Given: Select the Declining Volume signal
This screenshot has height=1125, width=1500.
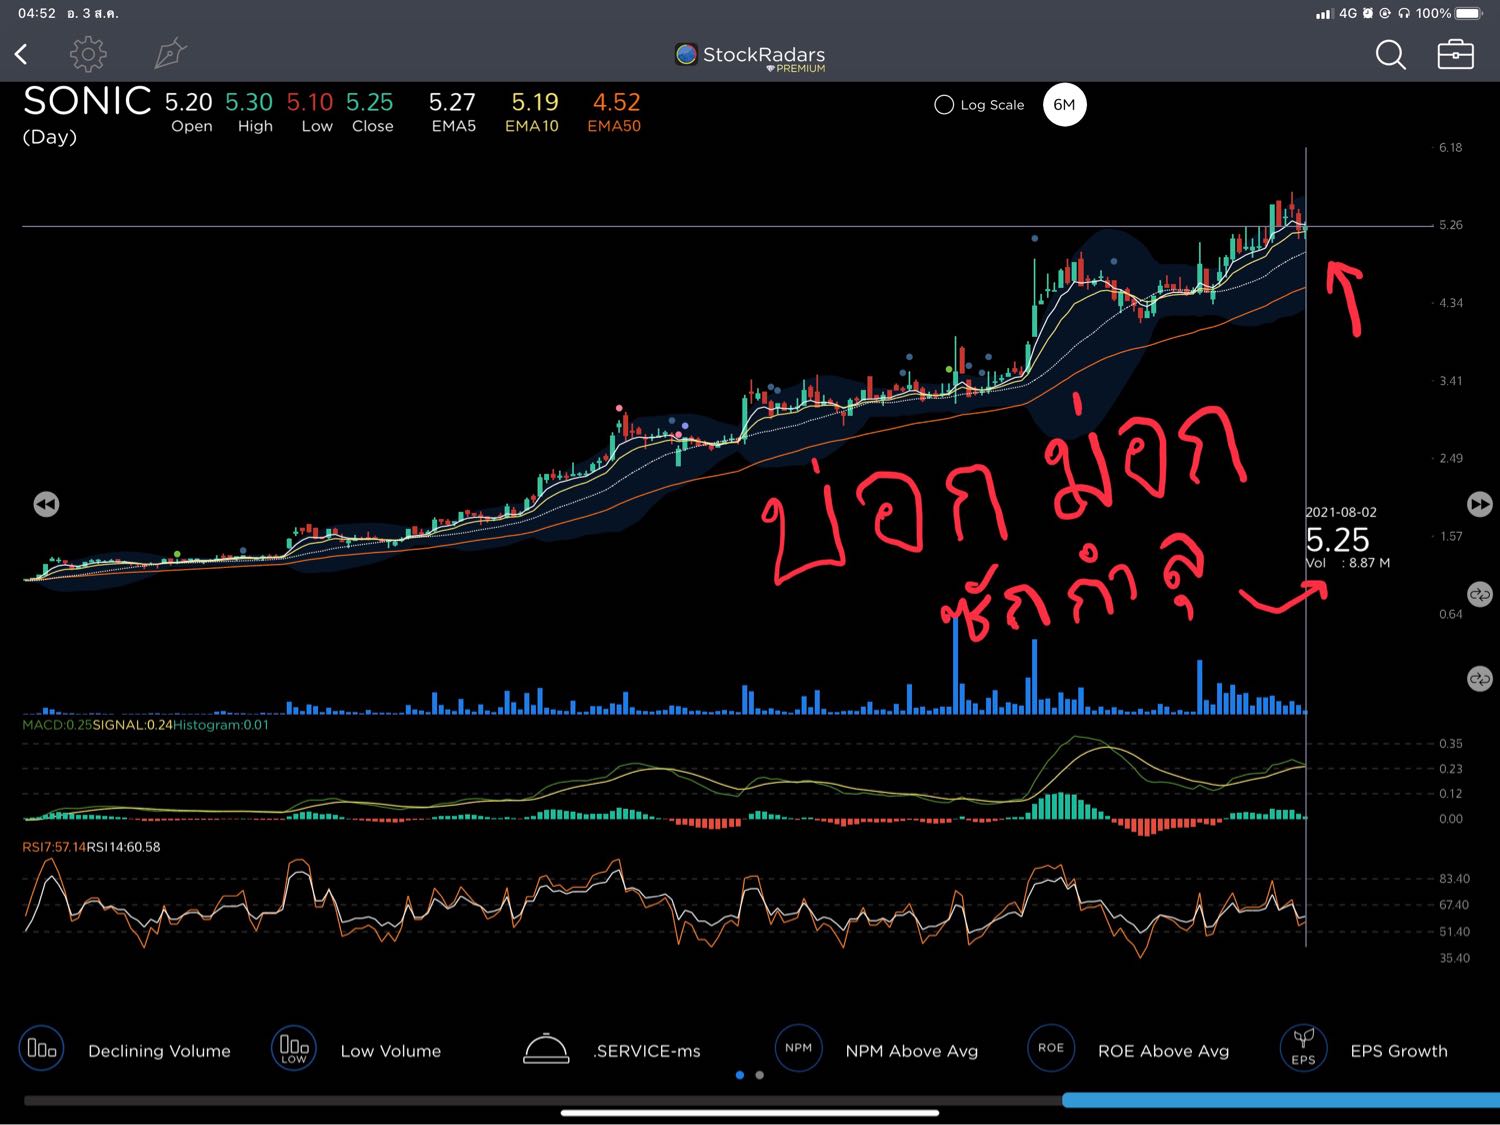Looking at the screenshot, I should click(159, 1051).
